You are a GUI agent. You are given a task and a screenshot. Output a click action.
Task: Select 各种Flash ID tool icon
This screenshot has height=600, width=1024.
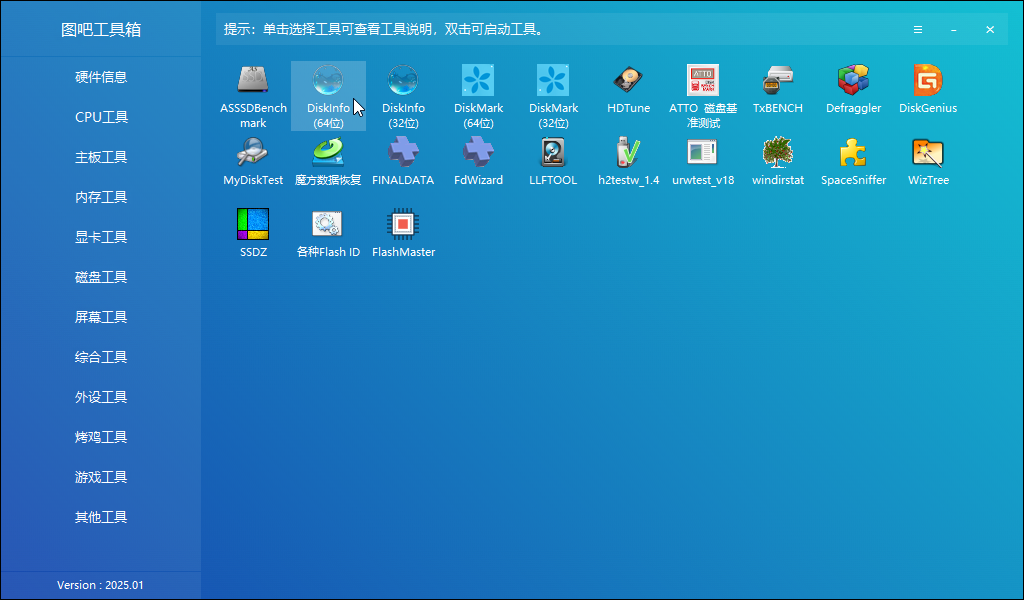(328, 224)
